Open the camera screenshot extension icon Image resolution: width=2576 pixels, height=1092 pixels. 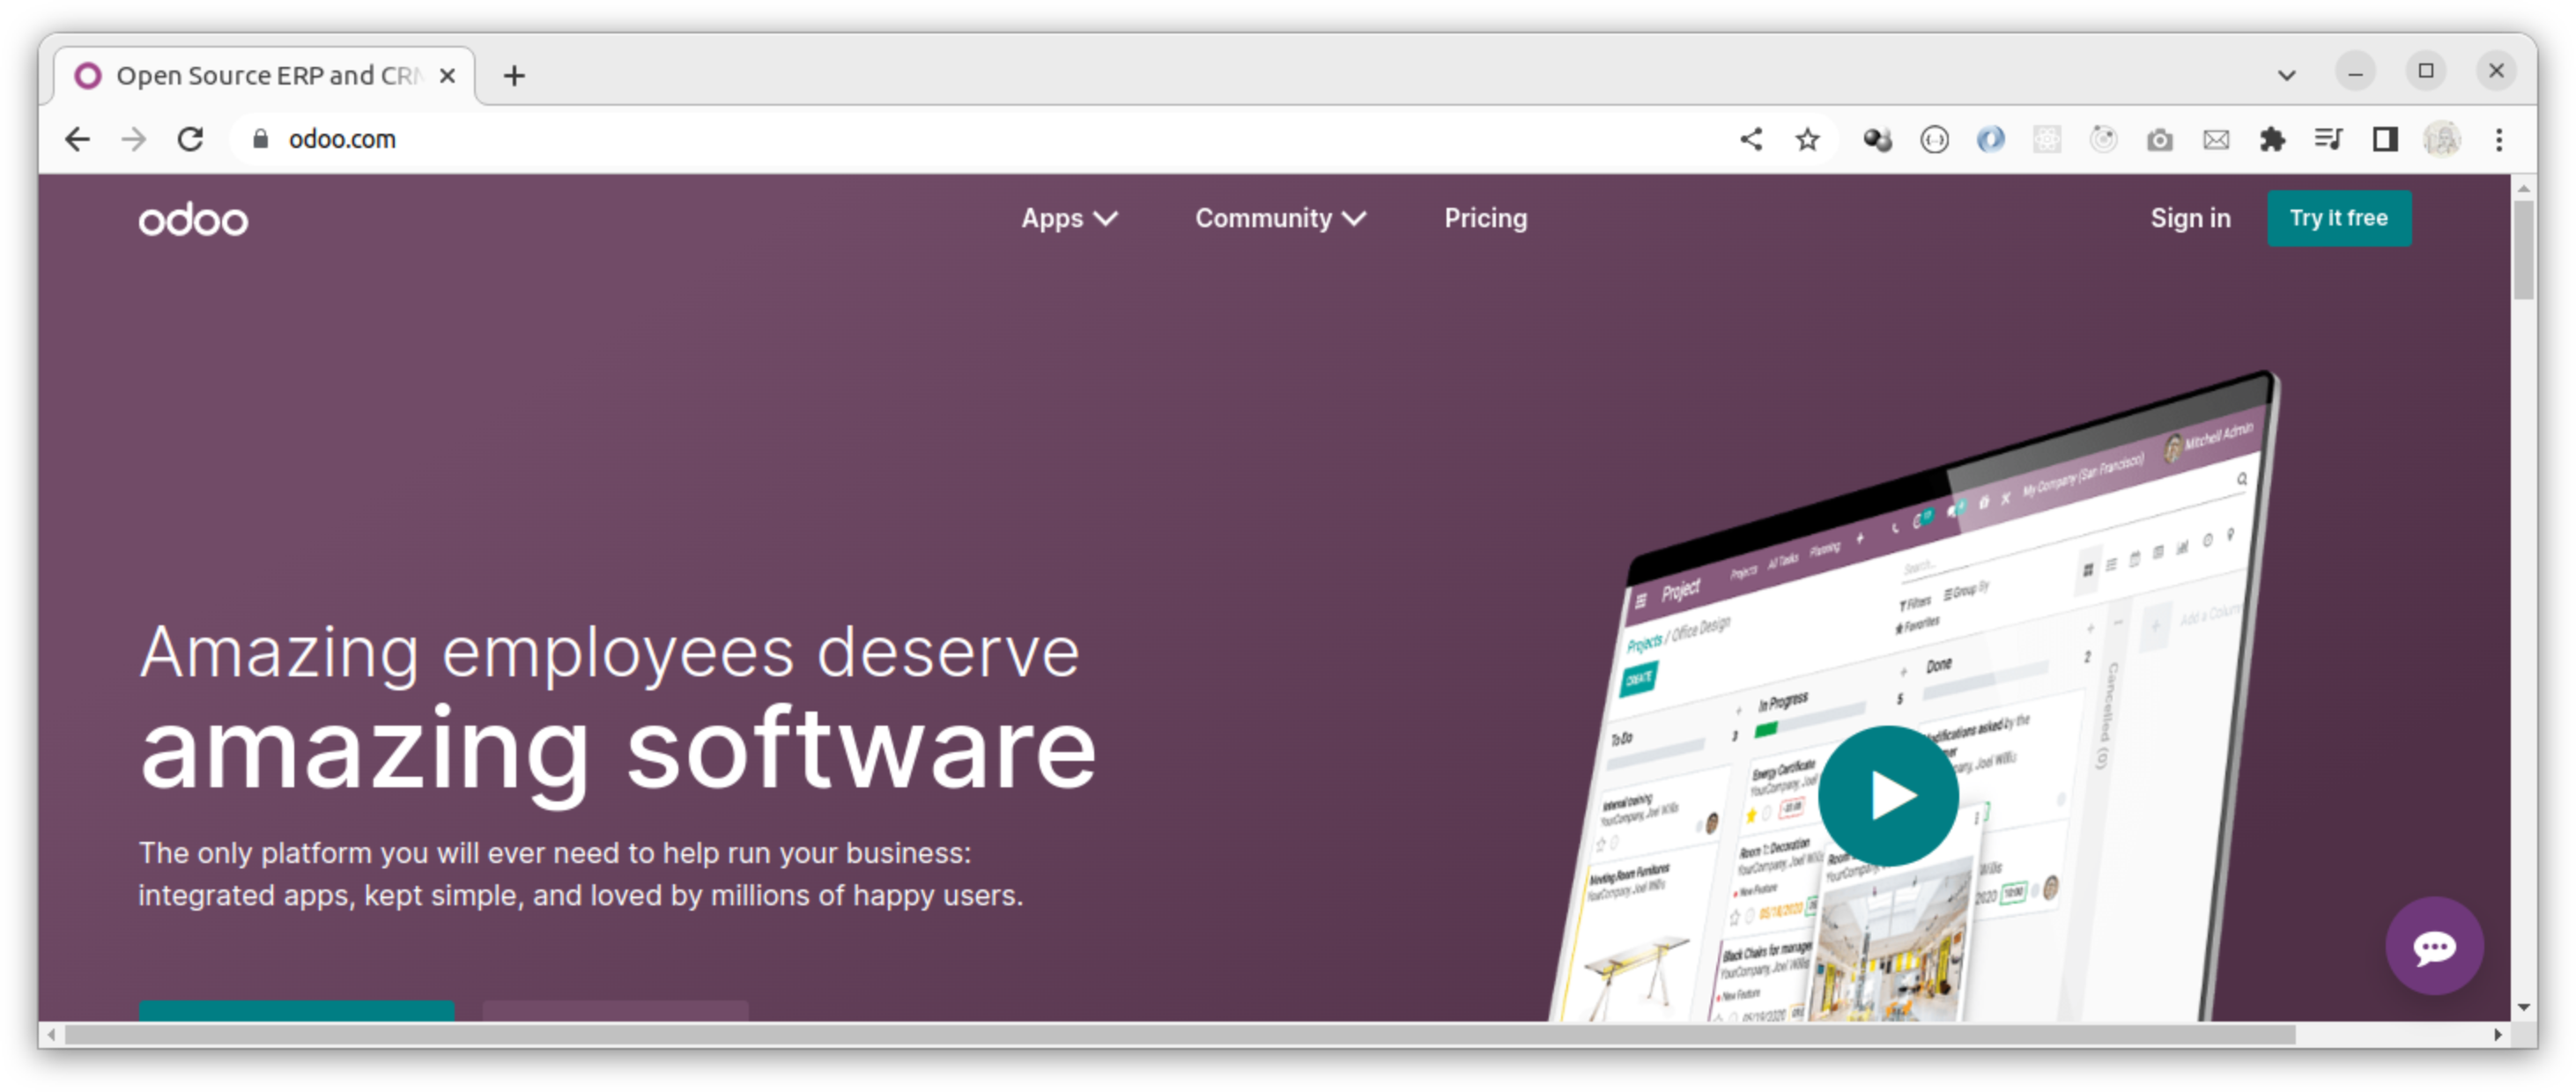(x=2159, y=139)
